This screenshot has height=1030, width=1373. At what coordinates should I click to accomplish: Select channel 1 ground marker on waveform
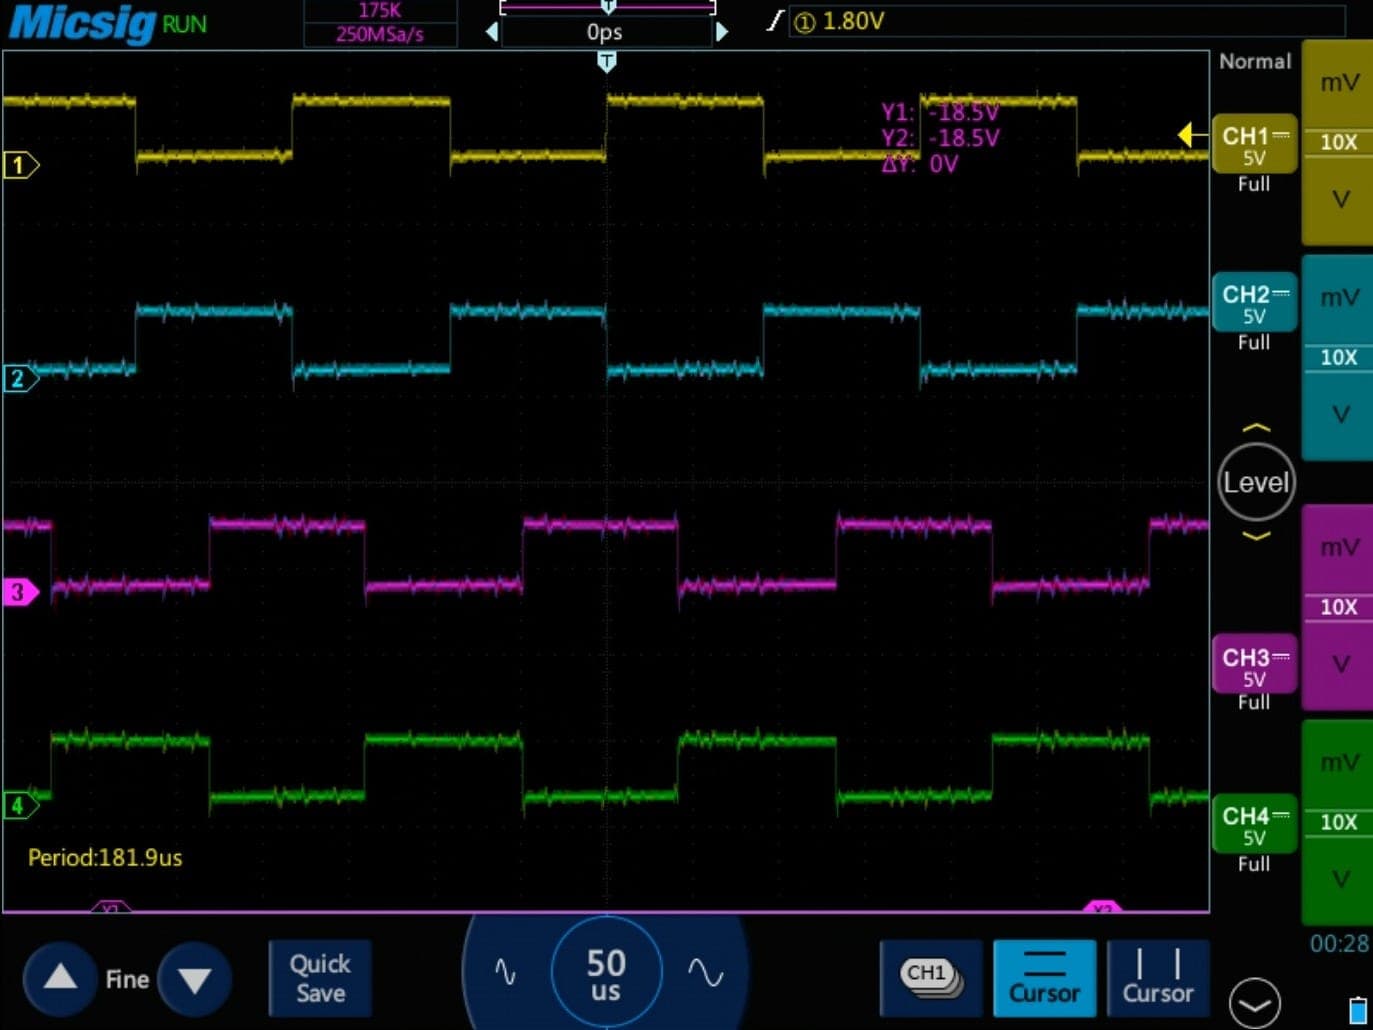coord(20,165)
